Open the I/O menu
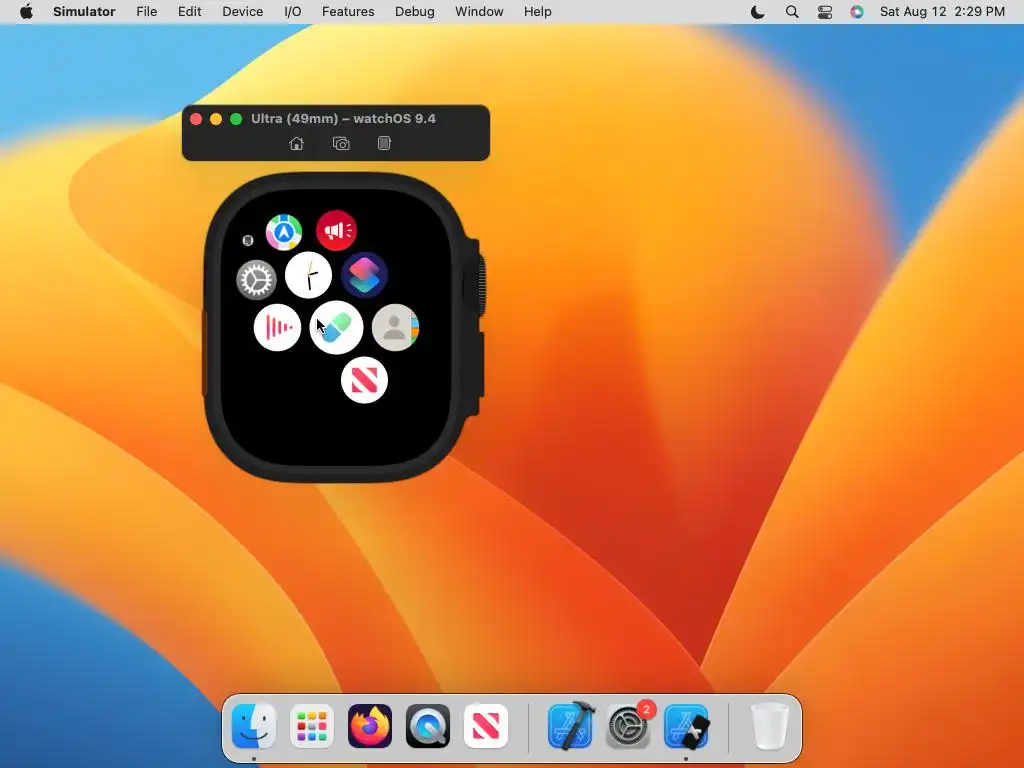The image size is (1024, 768). [293, 12]
